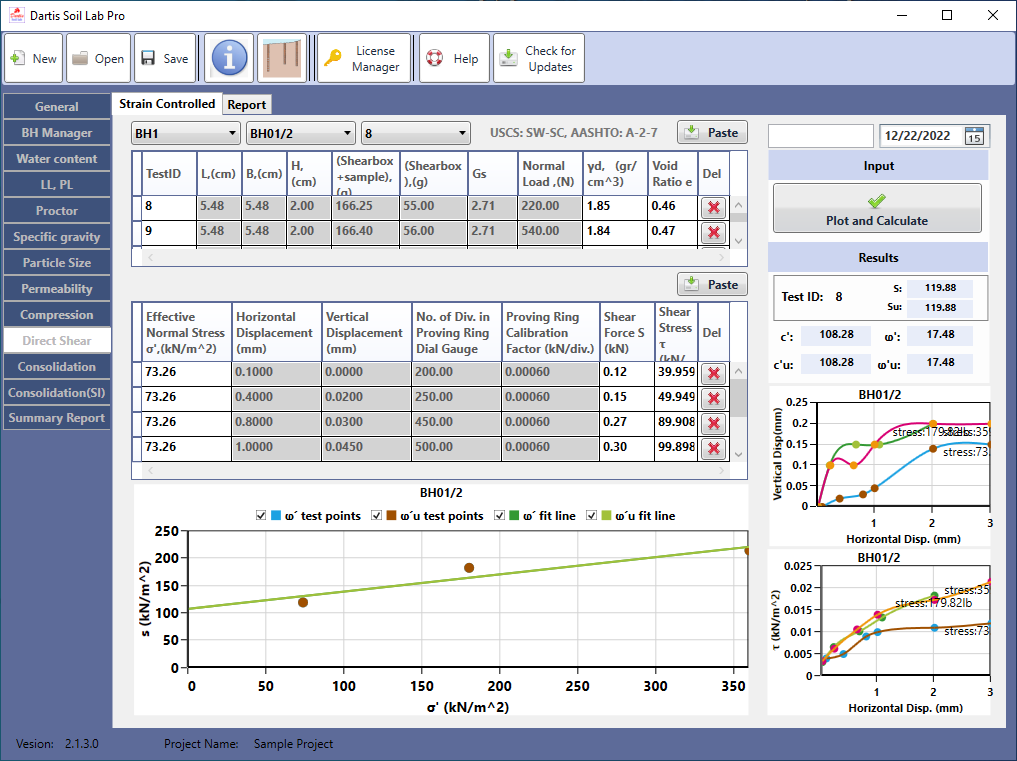
Task: Open Permeability section
Action: pyautogui.click(x=56, y=289)
